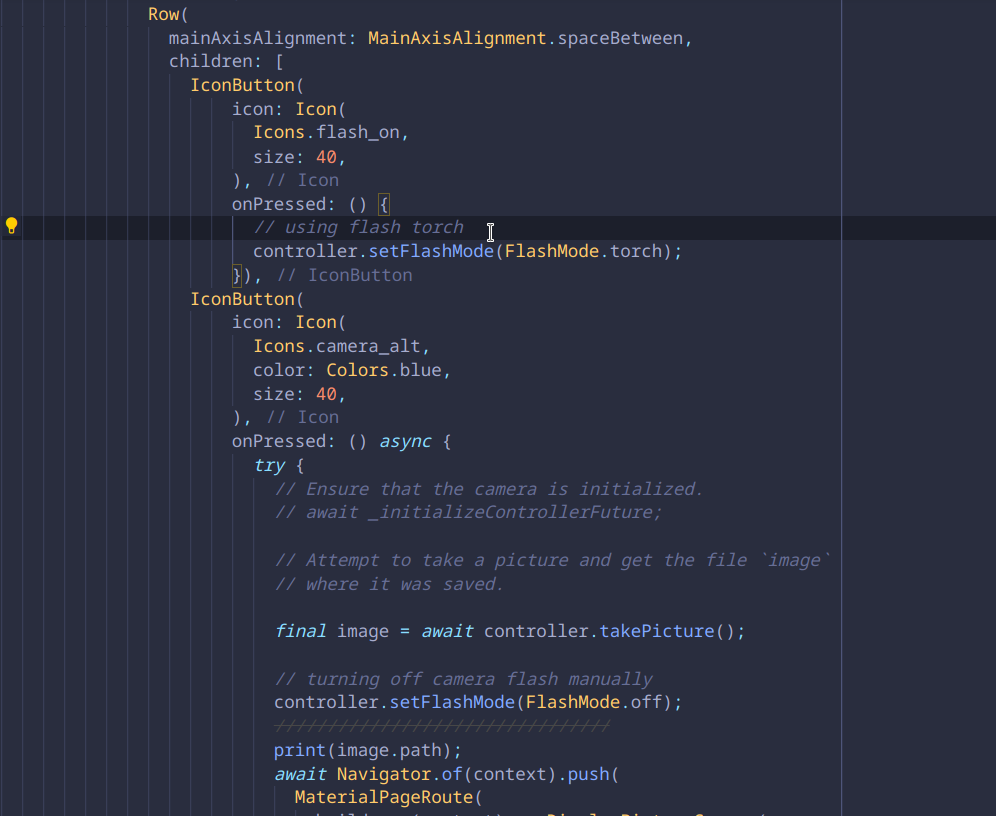
Task: Click the async keyword
Action: [405, 441]
